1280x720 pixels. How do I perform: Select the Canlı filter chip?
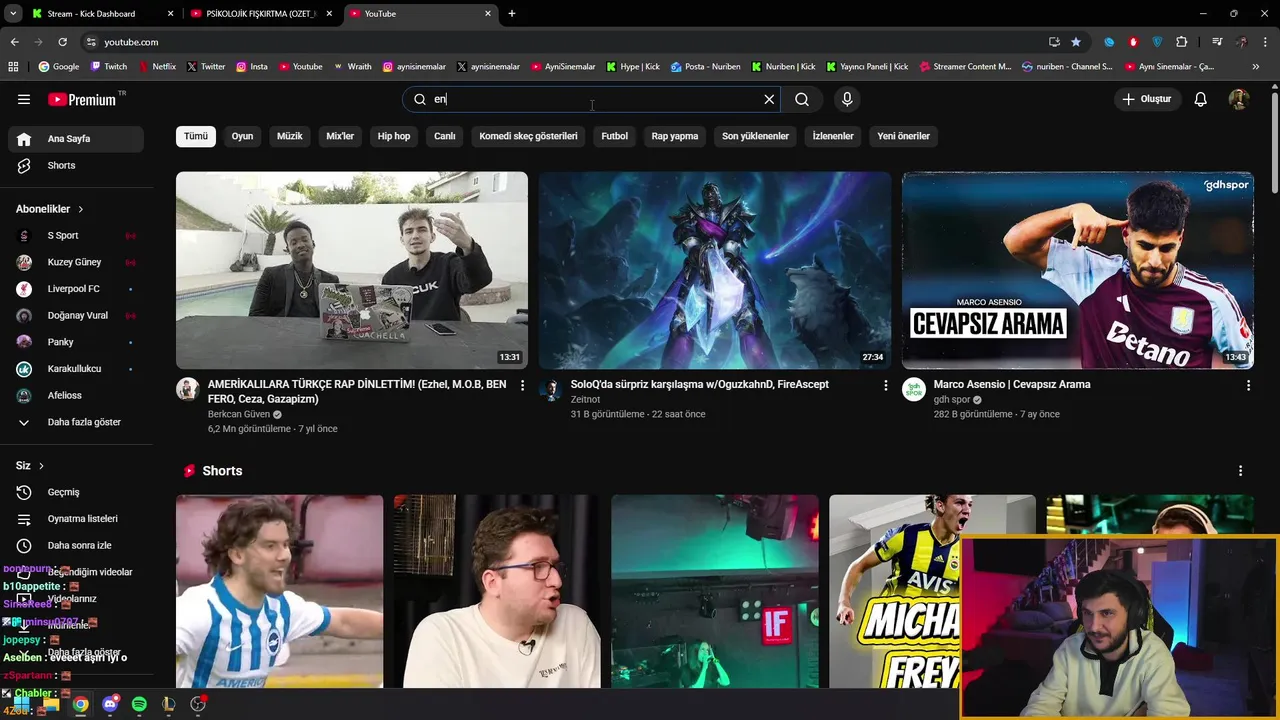[x=445, y=136]
